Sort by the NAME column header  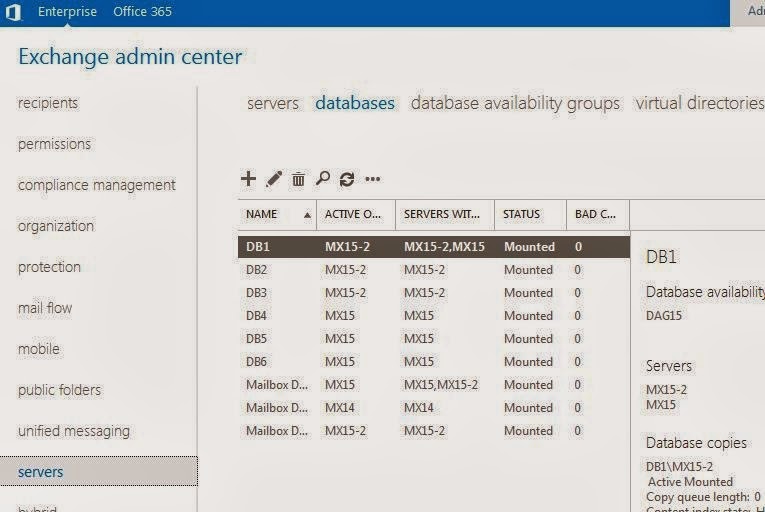pos(262,214)
